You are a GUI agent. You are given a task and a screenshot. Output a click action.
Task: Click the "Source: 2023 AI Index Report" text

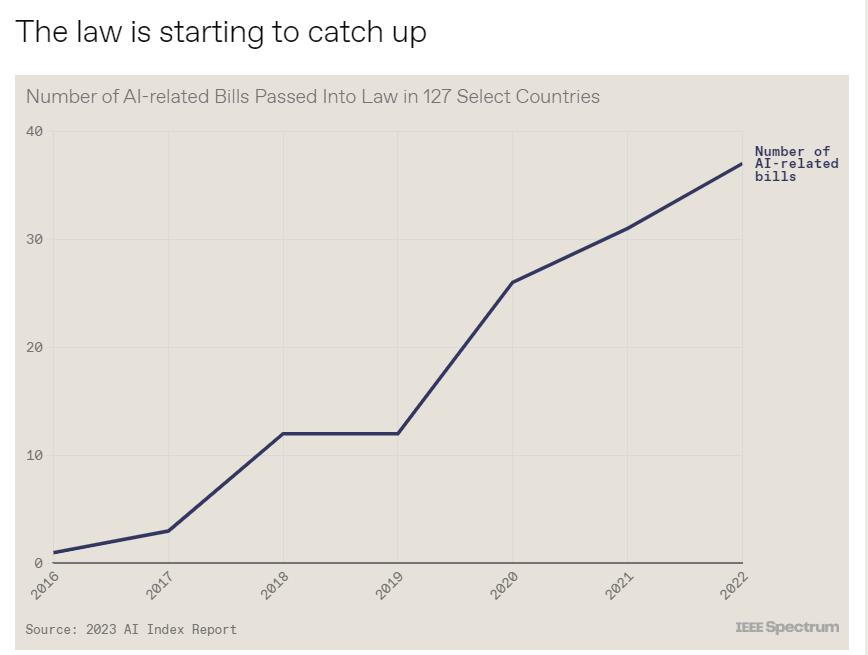[x=131, y=630]
